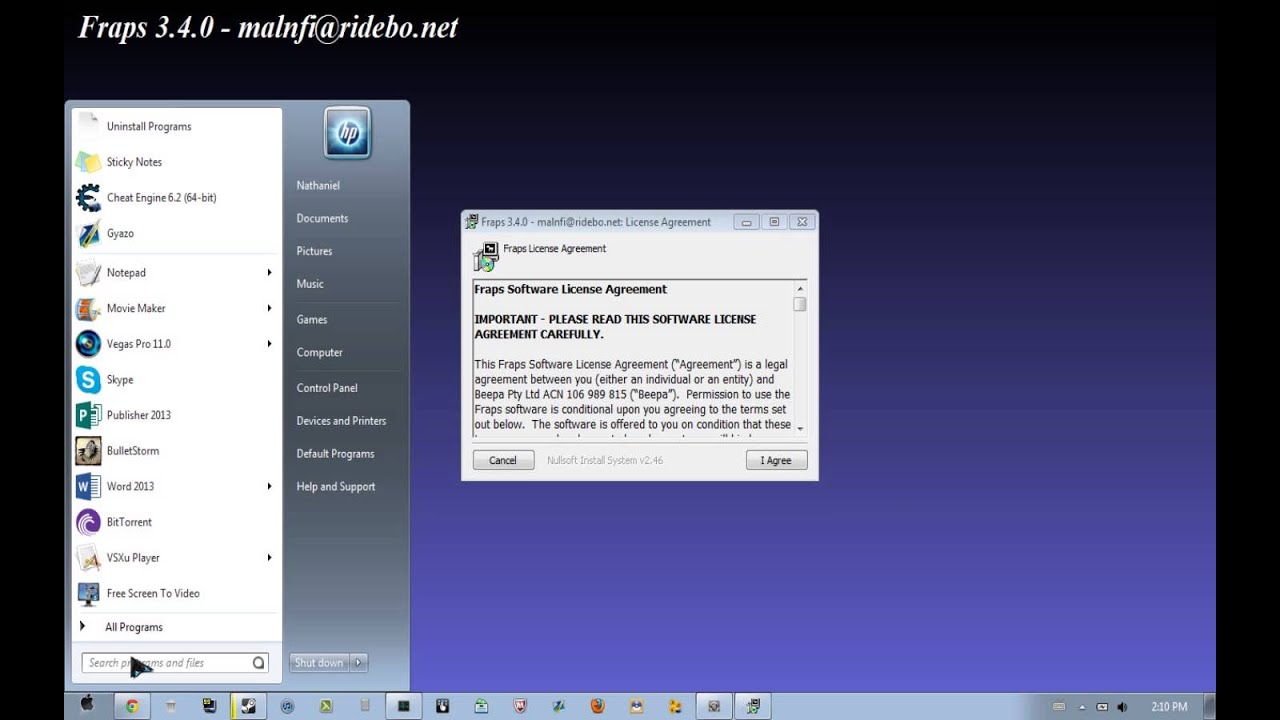Open Pictures from the Start menu
The image size is (1280, 720).
click(314, 251)
